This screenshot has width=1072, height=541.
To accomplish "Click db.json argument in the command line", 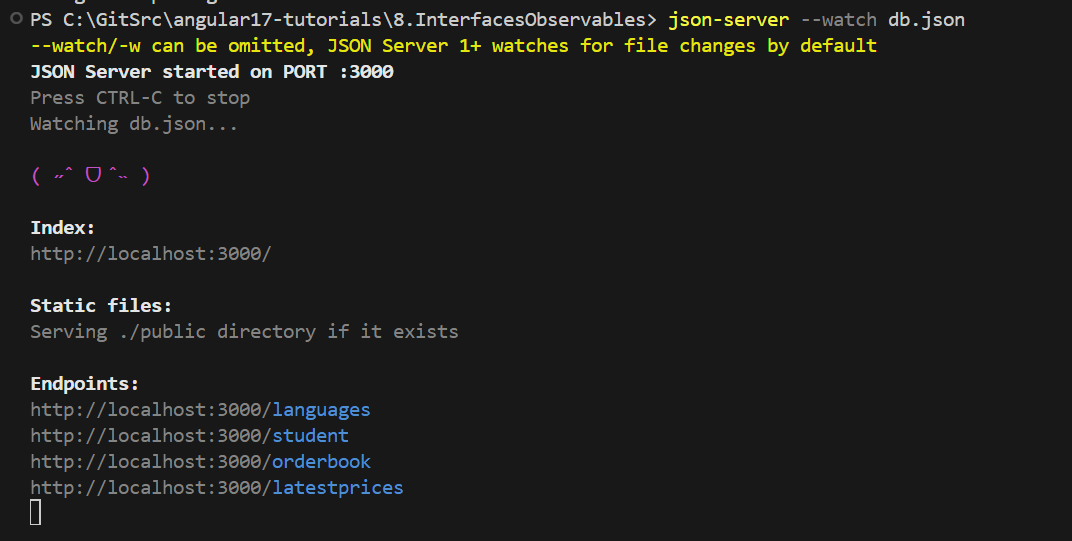I will (926, 20).
